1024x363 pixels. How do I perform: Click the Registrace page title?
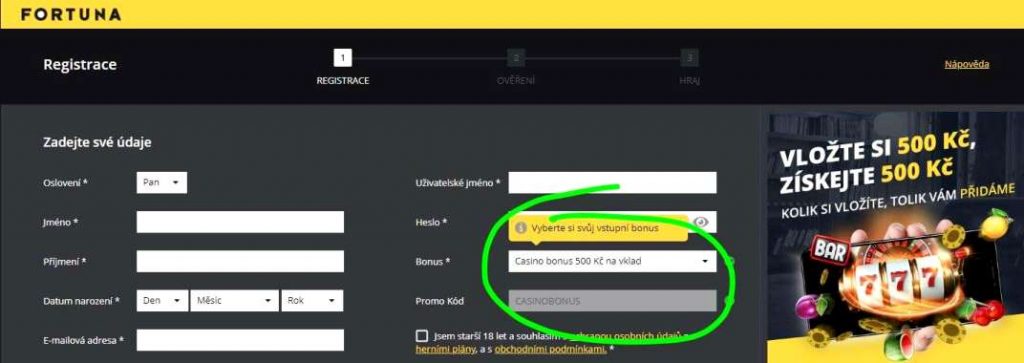[80, 65]
